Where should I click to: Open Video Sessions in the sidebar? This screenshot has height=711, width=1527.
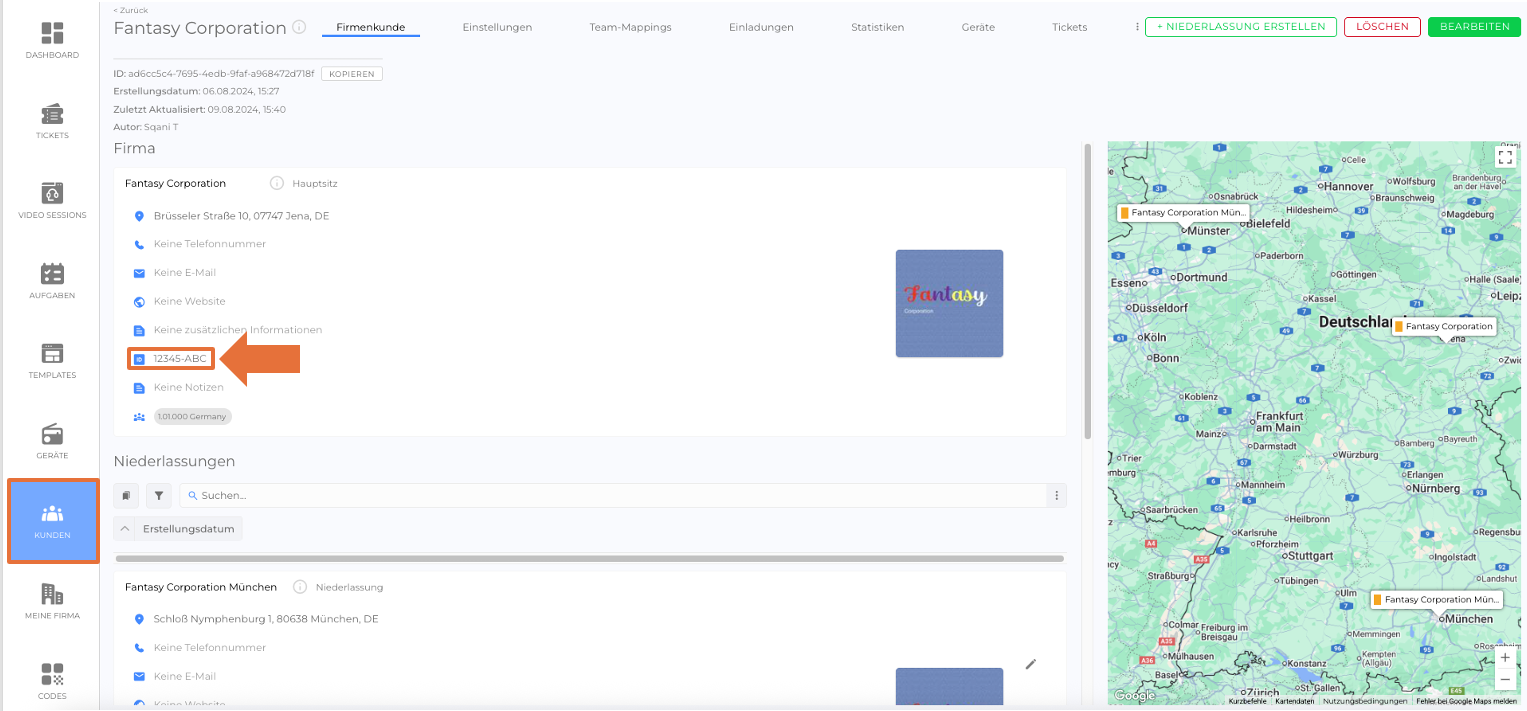coord(52,200)
